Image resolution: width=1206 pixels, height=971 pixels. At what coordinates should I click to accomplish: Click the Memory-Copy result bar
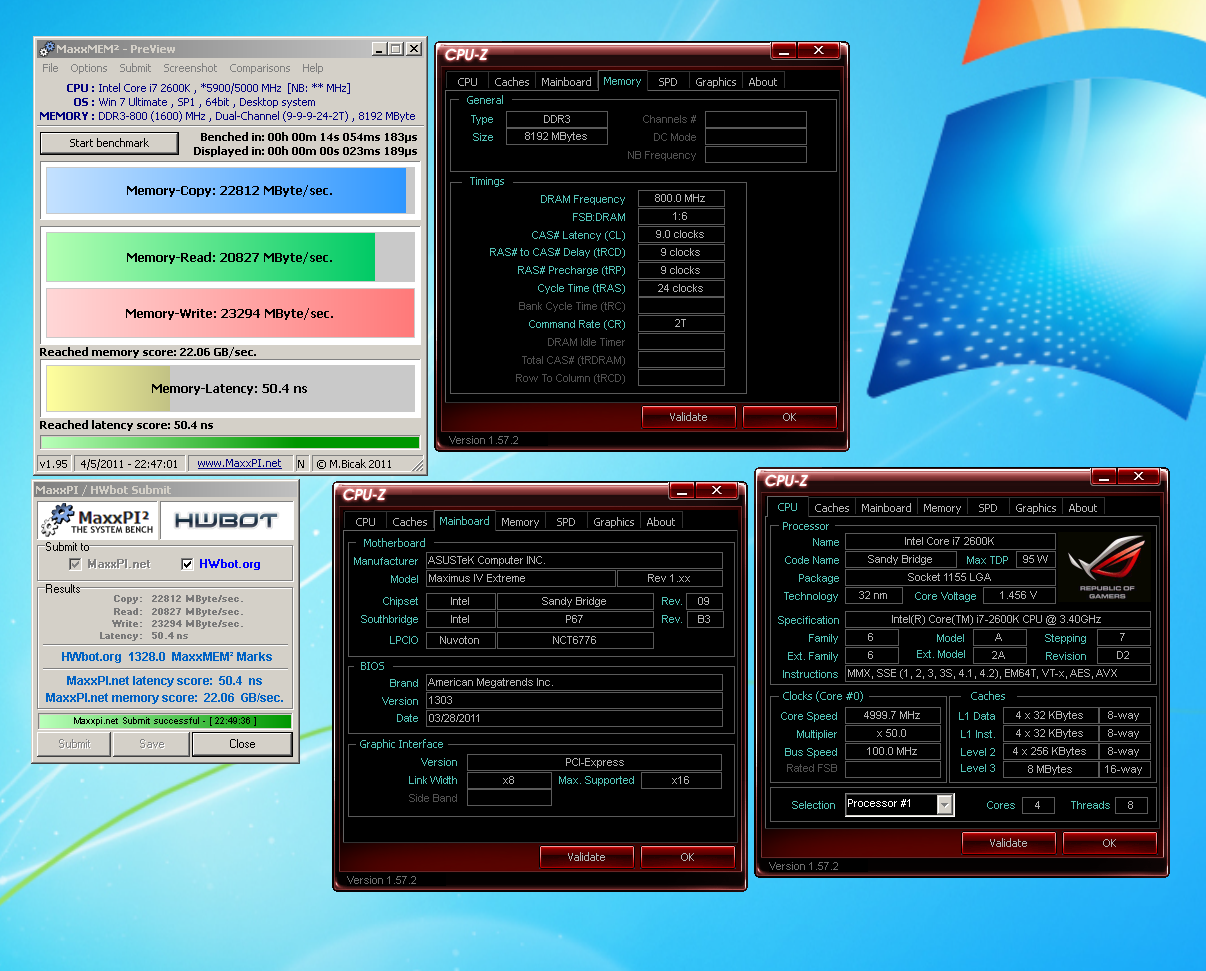(x=230, y=190)
